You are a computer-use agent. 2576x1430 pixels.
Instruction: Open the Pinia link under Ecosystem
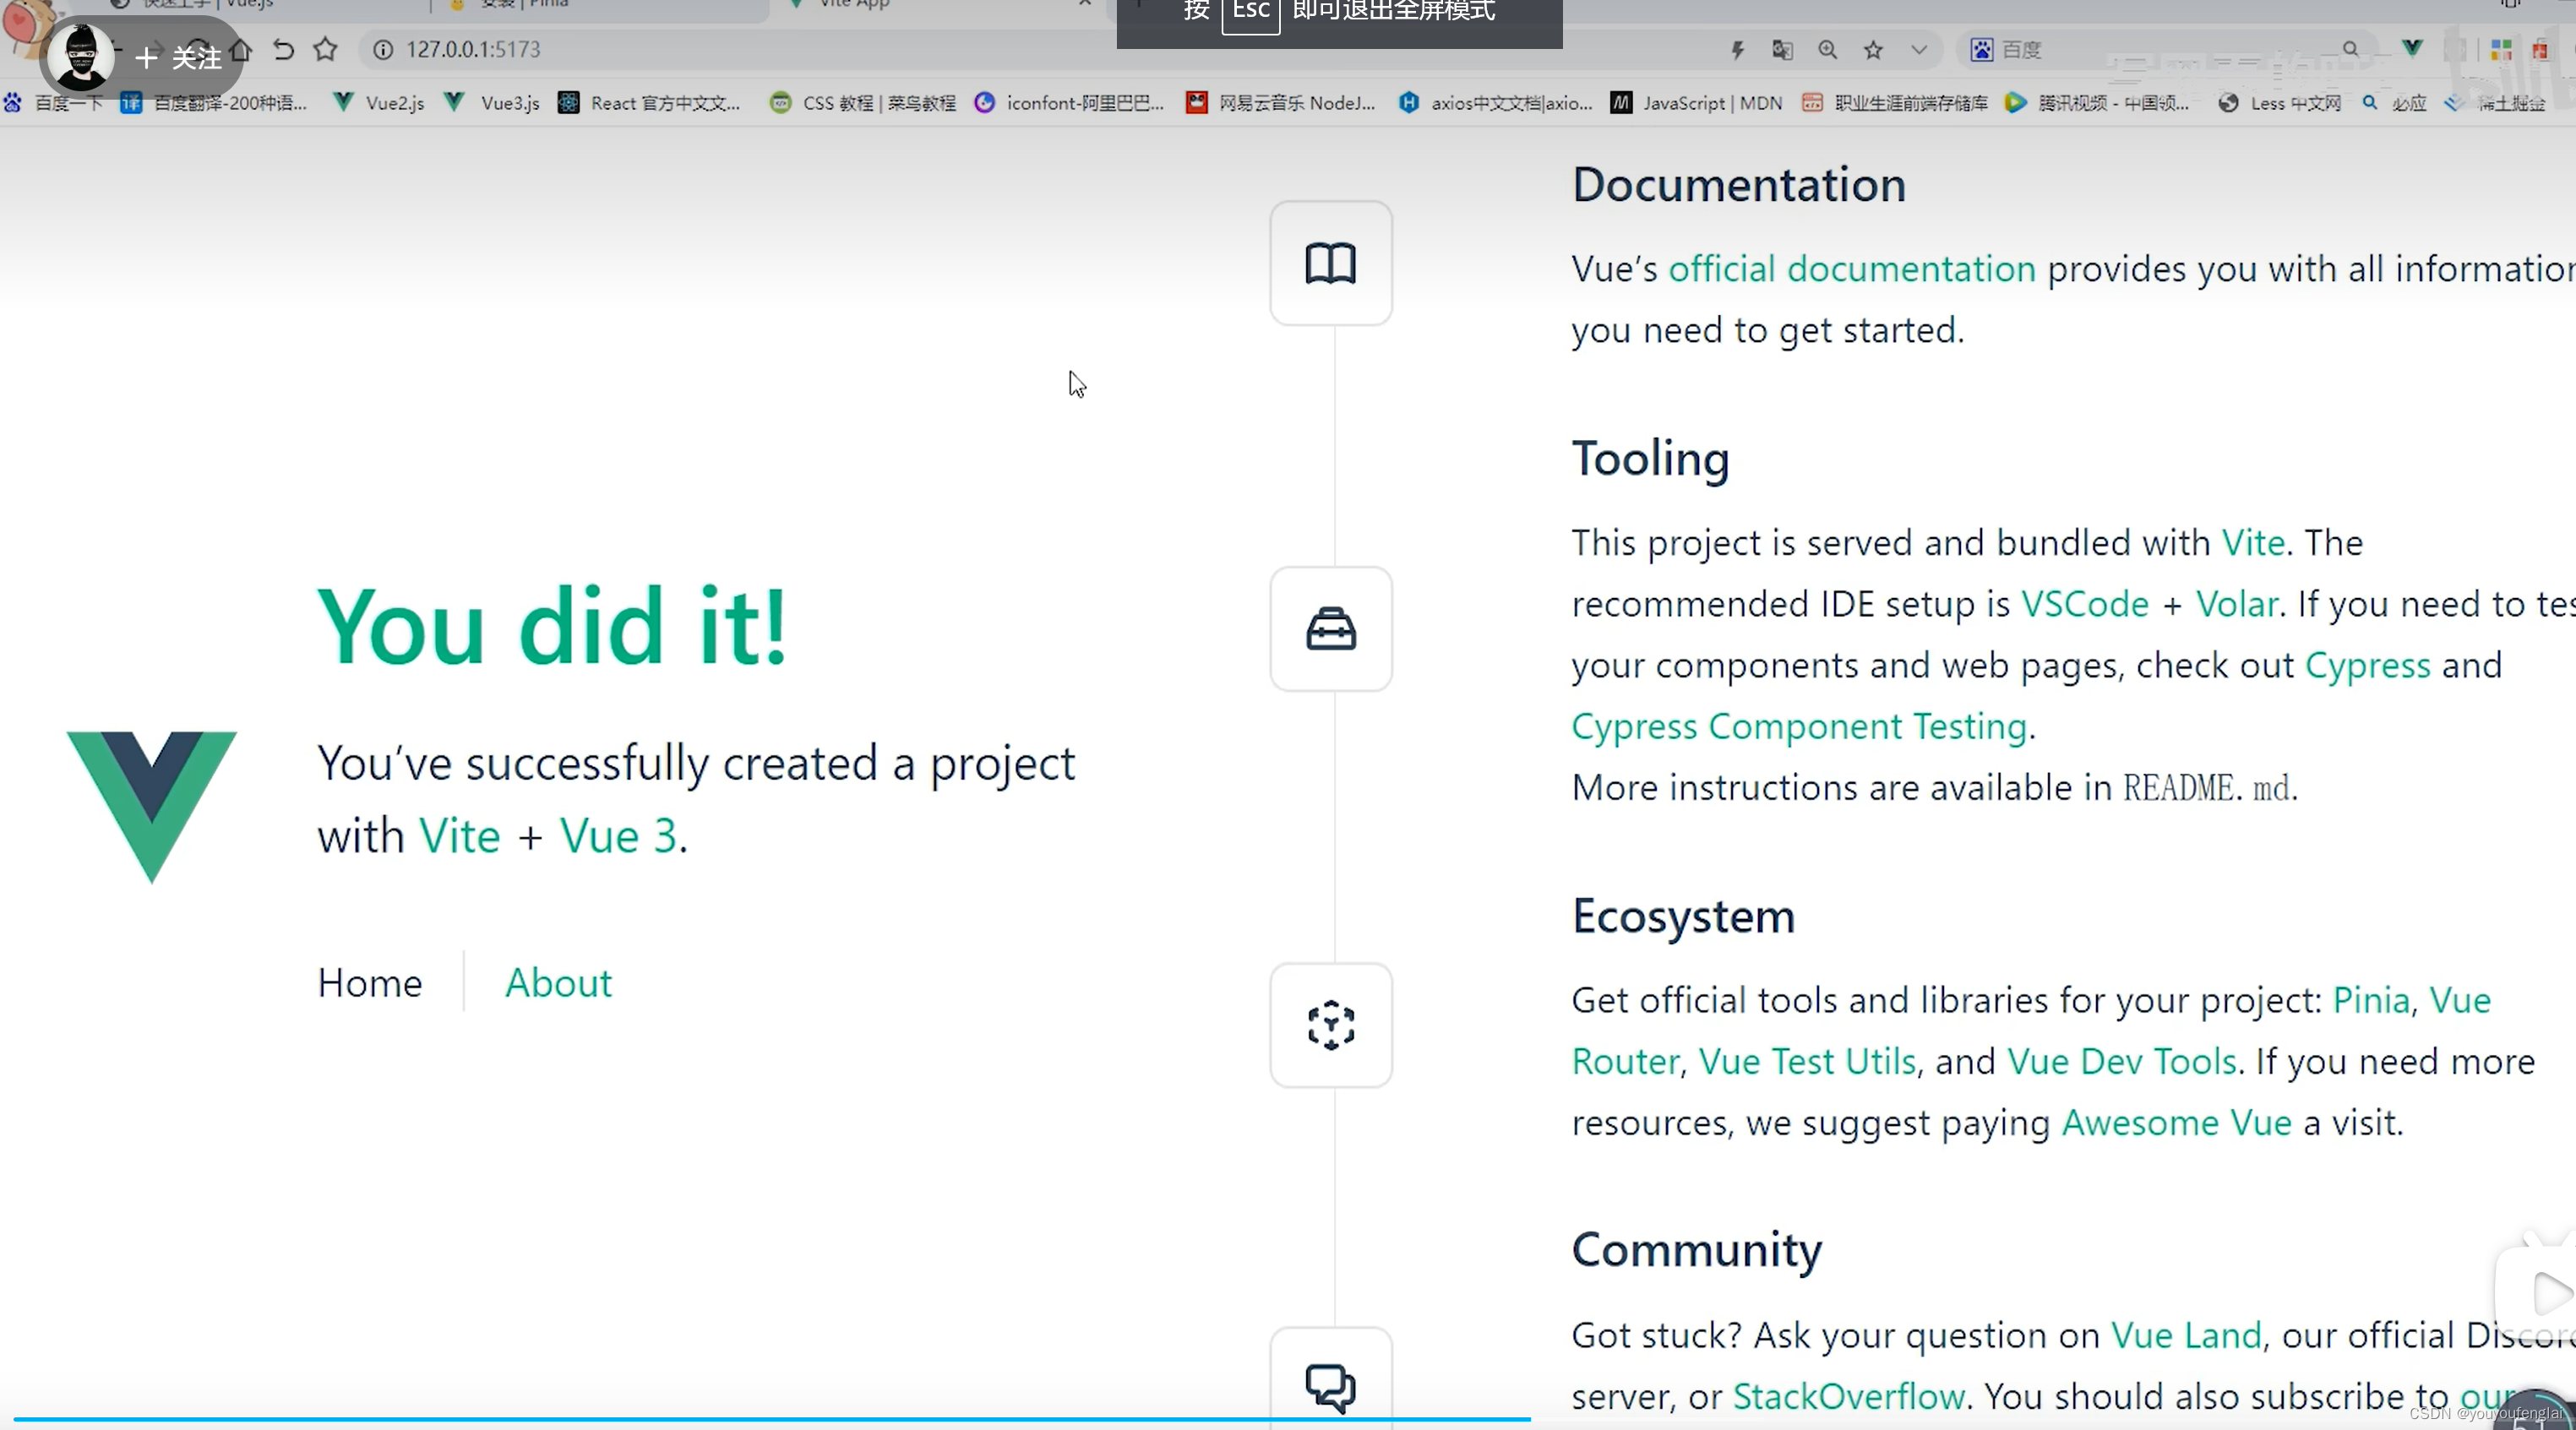click(2371, 1000)
